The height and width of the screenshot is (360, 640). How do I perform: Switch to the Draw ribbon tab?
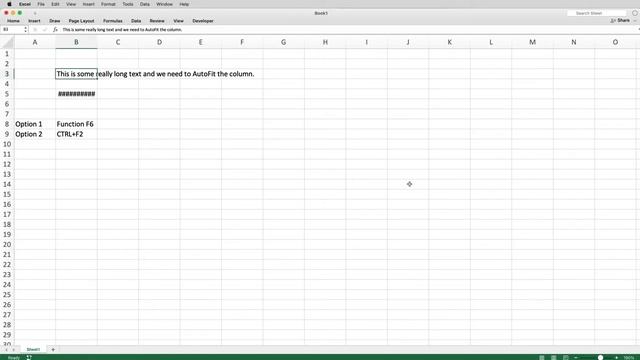(x=55, y=21)
